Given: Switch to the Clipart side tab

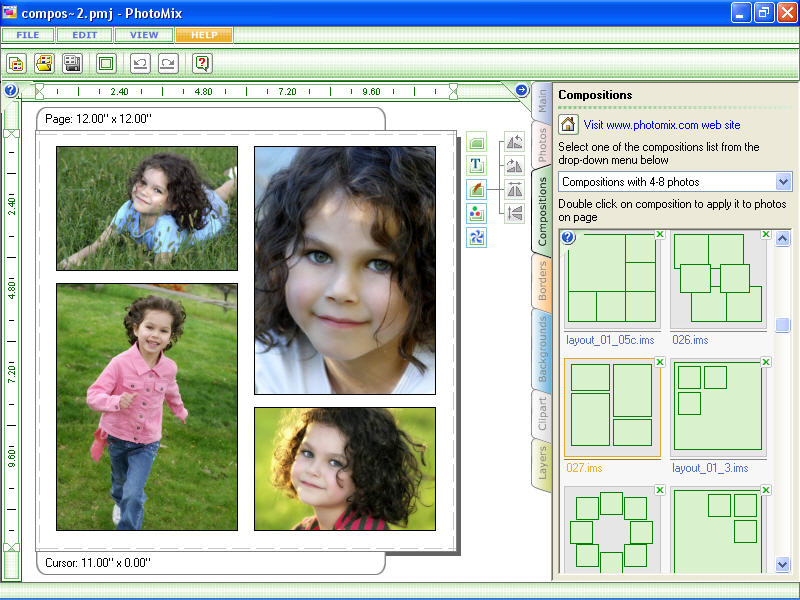Looking at the screenshot, I should point(542,413).
